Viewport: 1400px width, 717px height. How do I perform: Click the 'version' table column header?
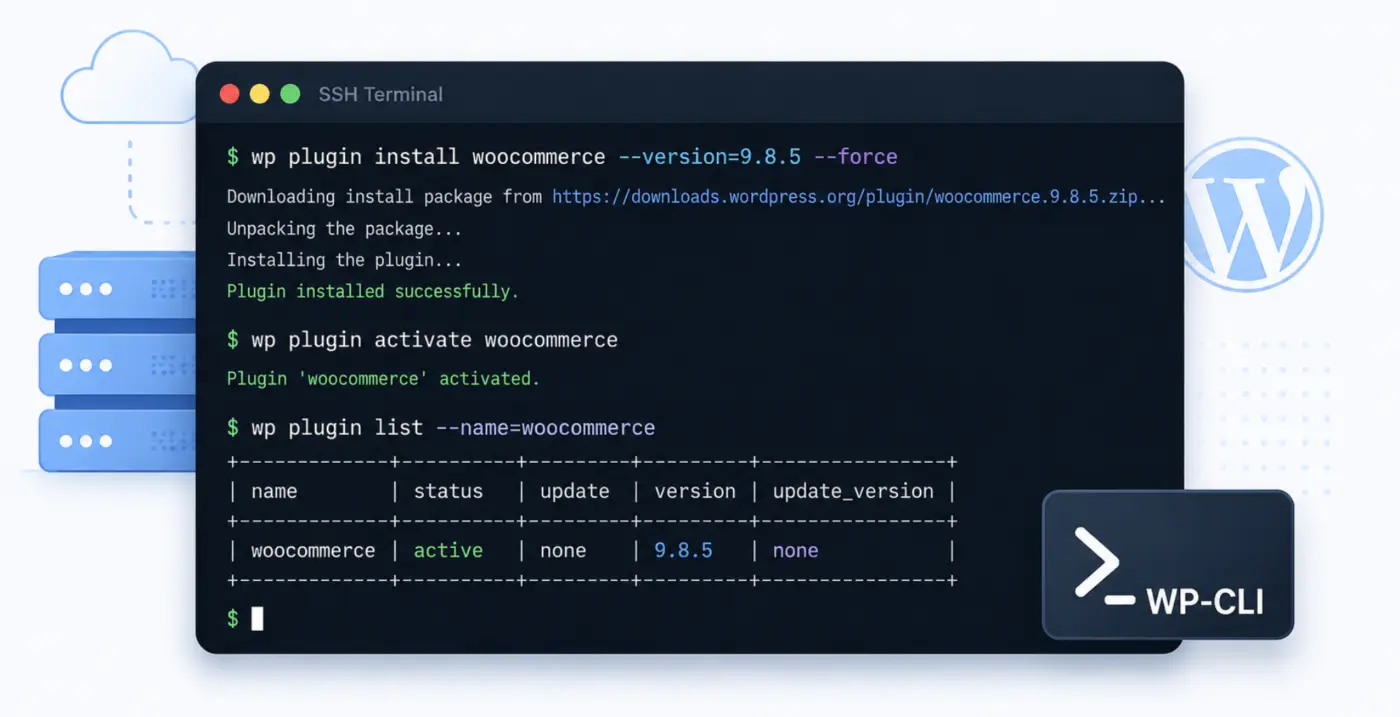pyautogui.click(x=695, y=491)
